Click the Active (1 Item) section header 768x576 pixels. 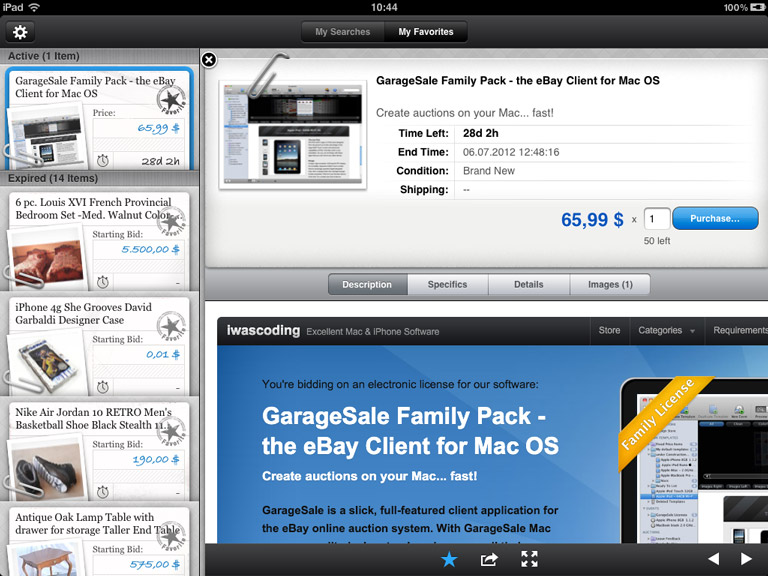99,56
